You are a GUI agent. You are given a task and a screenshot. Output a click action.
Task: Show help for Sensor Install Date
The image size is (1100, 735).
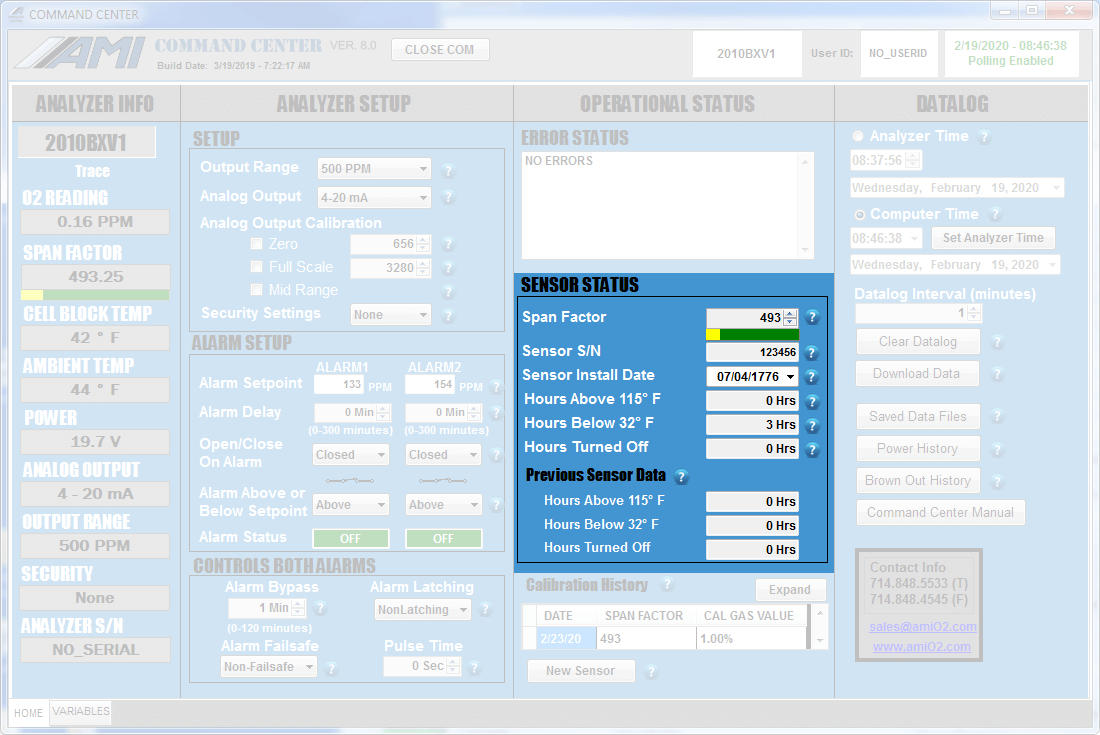tap(812, 377)
